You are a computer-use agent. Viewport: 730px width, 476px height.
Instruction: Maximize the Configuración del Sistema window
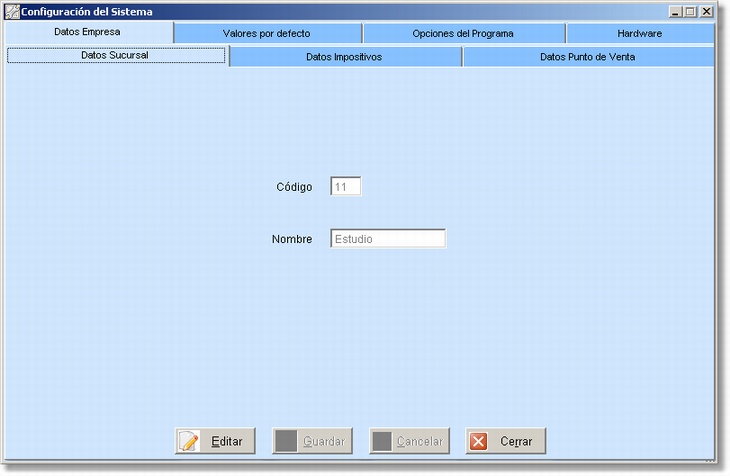[x=690, y=12]
